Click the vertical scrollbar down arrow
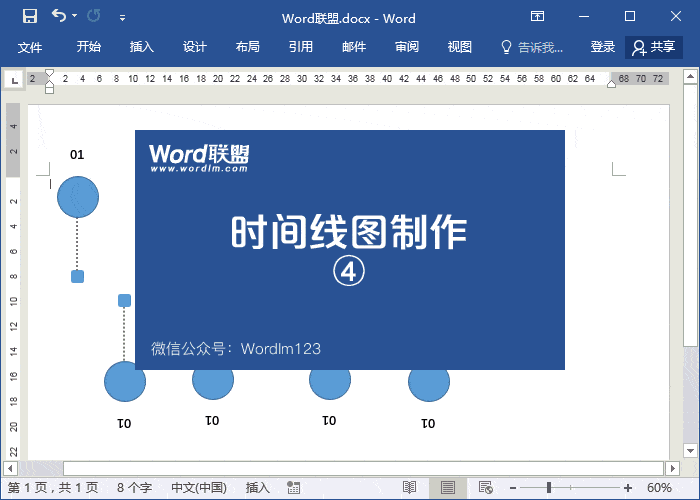Viewport: 700px width, 500px height. click(691, 450)
